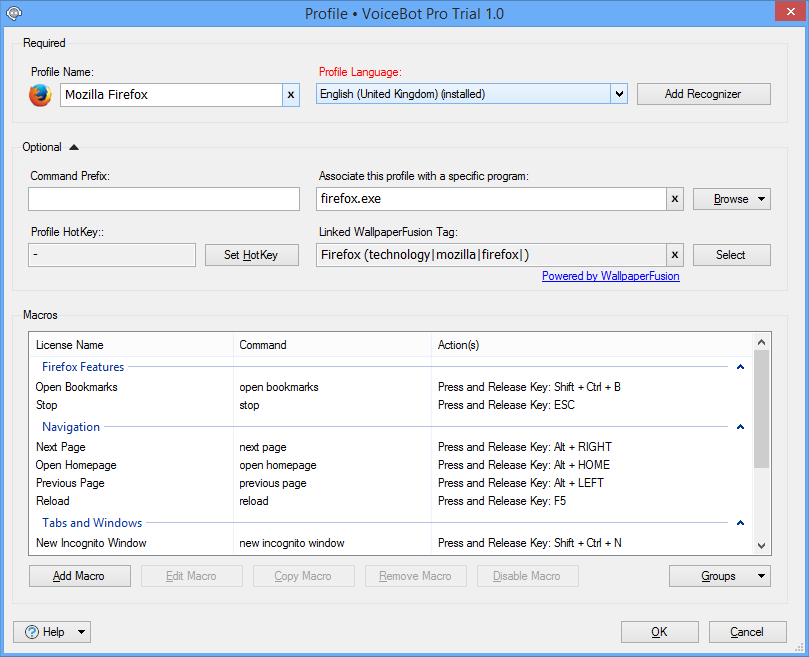Click the macros list scroll up arrow

[762, 342]
